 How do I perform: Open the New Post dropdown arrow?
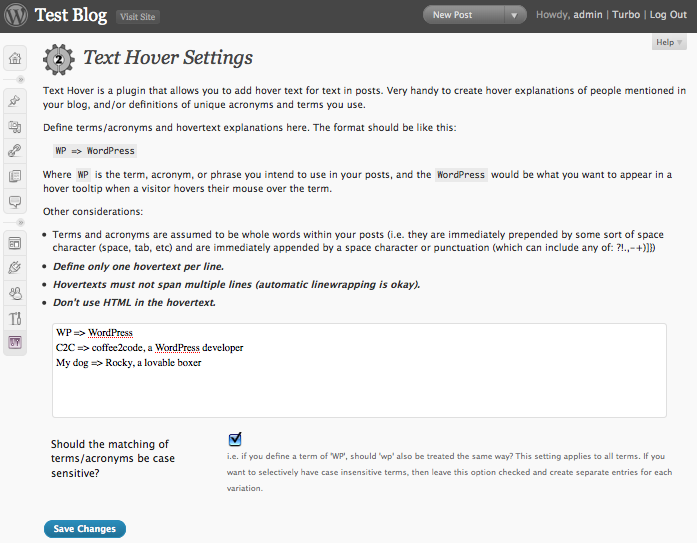pos(514,15)
